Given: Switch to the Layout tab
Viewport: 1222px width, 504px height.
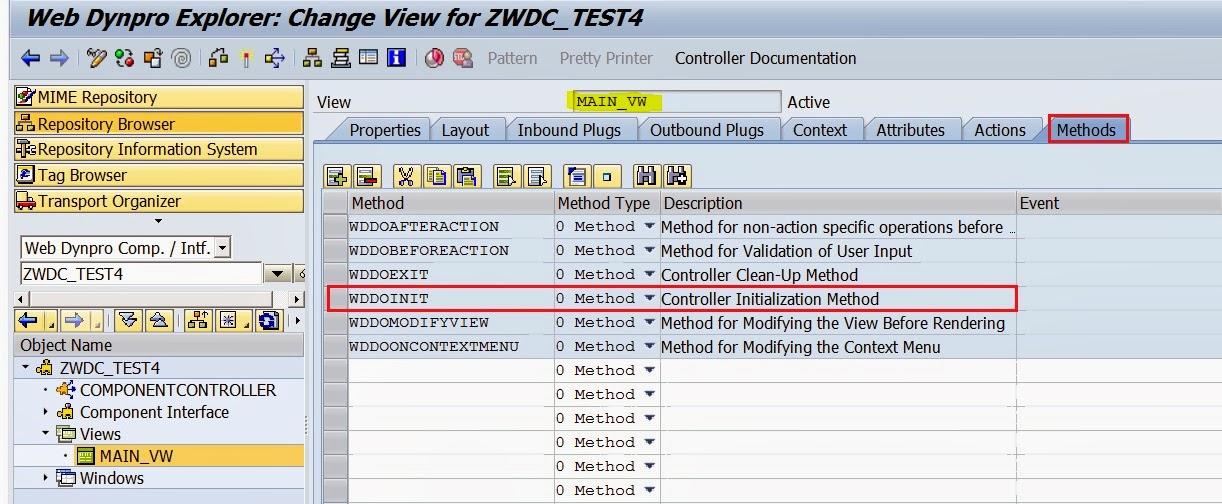Looking at the screenshot, I should (x=465, y=130).
